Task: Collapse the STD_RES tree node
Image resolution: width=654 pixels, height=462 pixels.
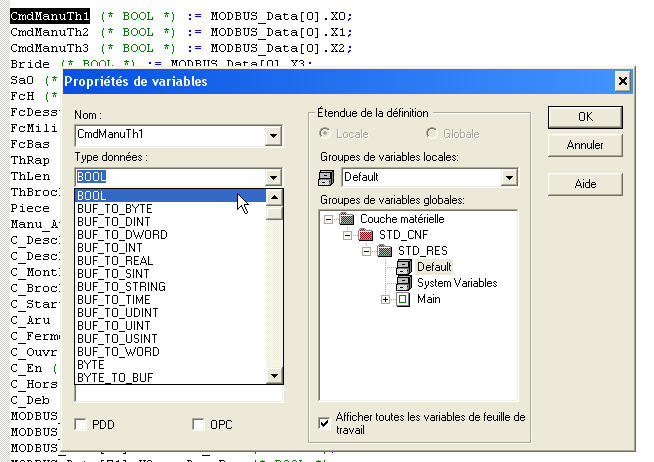Action: pyautogui.click(x=367, y=250)
